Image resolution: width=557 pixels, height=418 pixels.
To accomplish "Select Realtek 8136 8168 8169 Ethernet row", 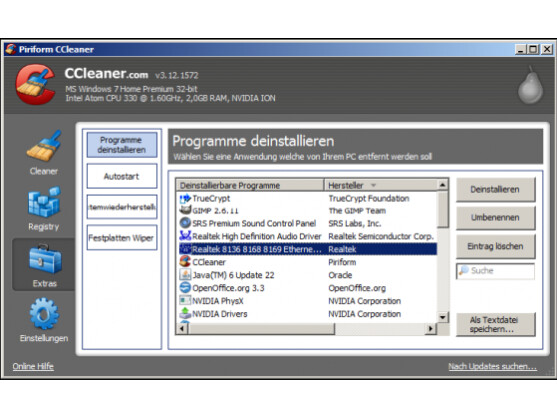I will pyautogui.click(x=308, y=249).
